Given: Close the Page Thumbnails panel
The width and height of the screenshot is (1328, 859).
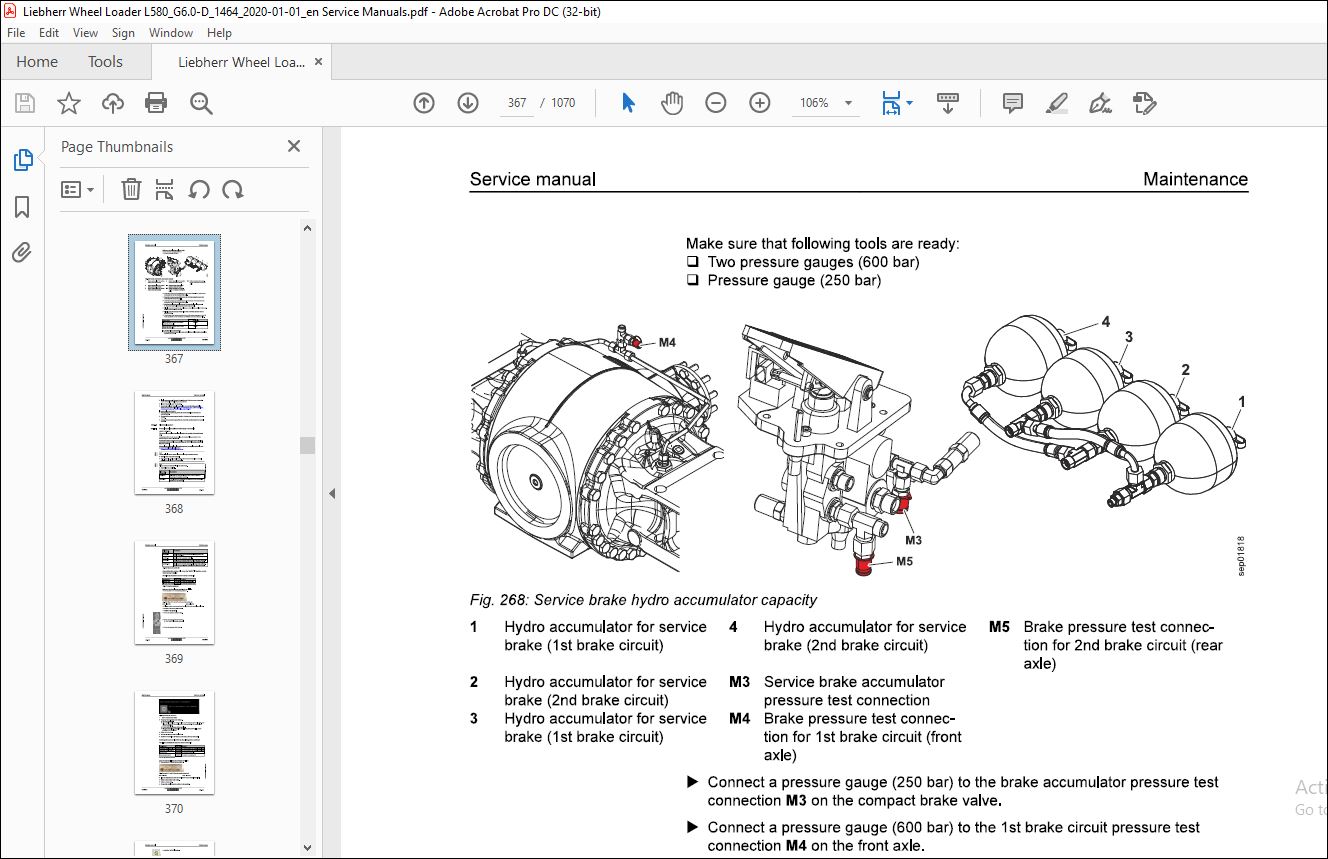Looking at the screenshot, I should tap(294, 146).
